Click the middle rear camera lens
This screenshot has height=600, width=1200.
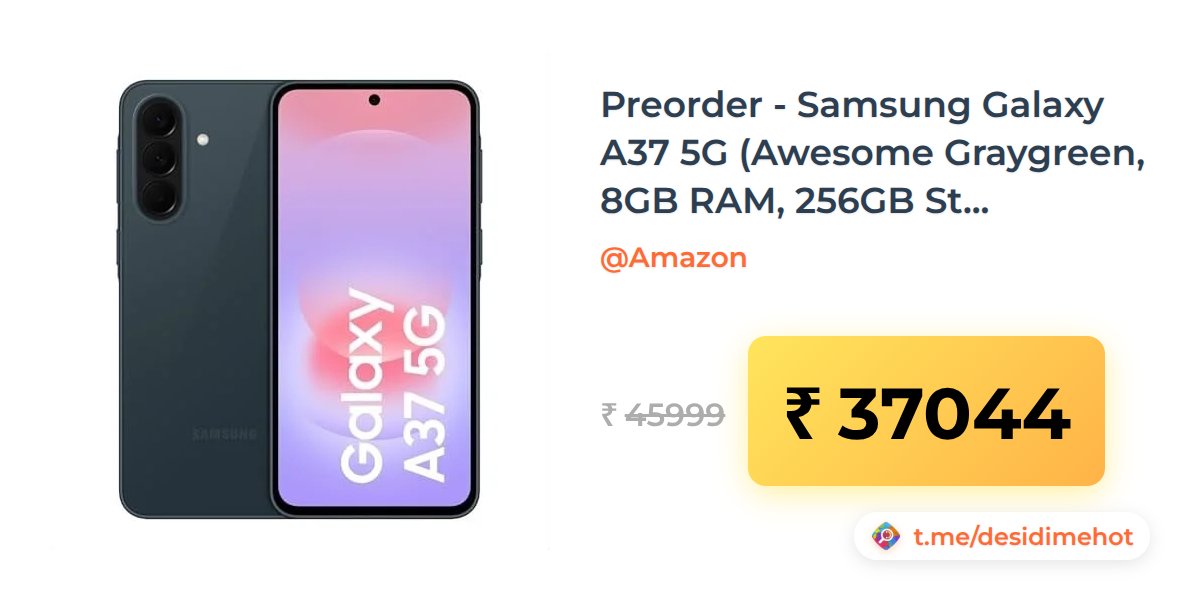coord(158,156)
